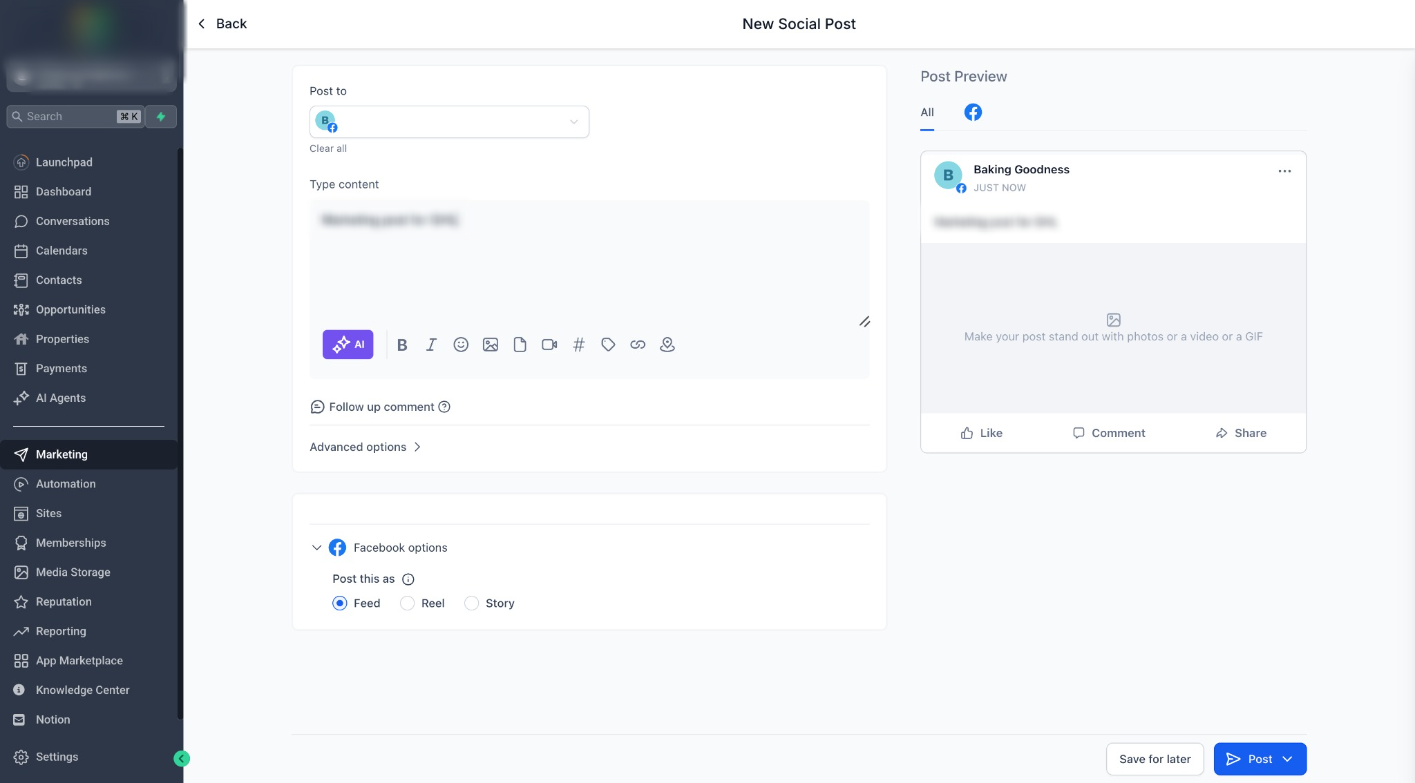Open the emoji picker

pos(461,344)
